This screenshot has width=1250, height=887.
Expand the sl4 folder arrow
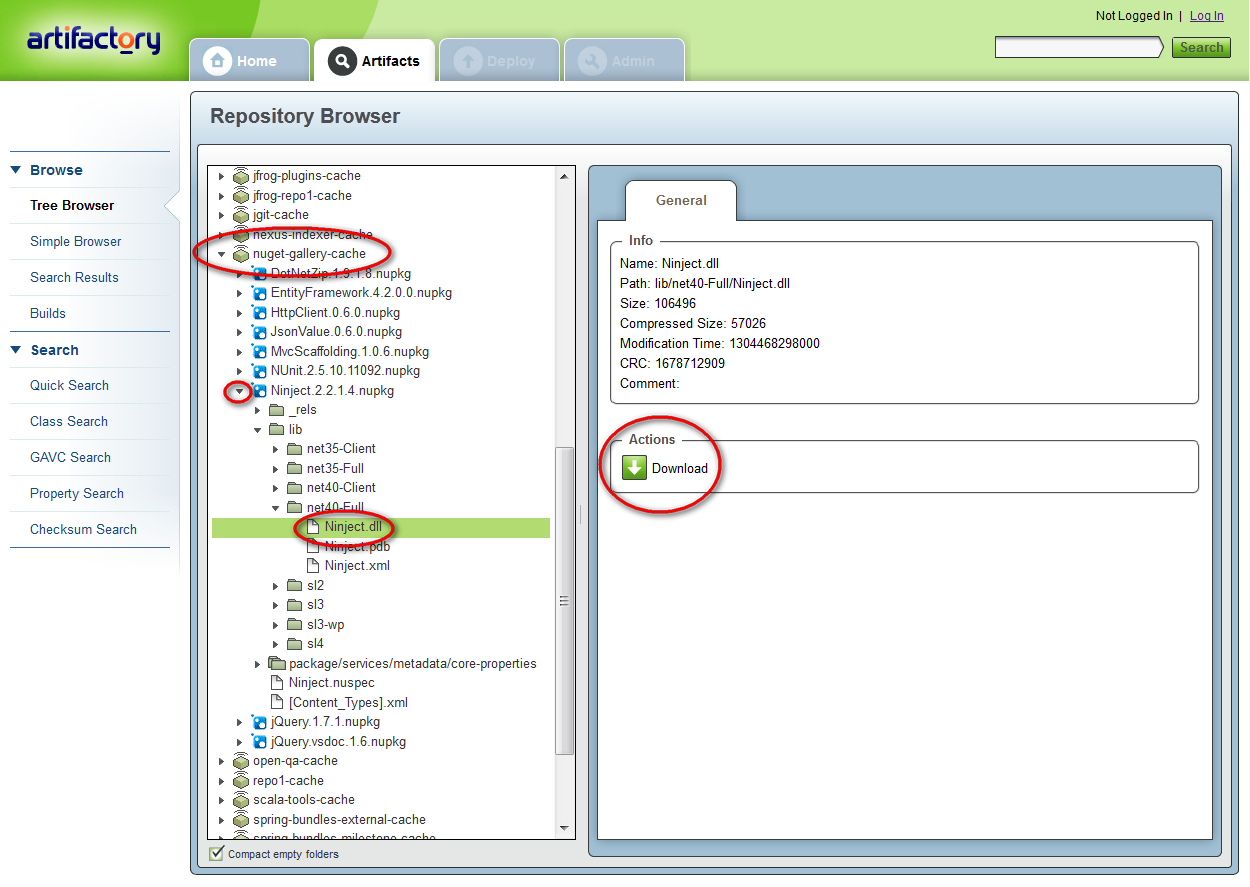click(x=276, y=644)
